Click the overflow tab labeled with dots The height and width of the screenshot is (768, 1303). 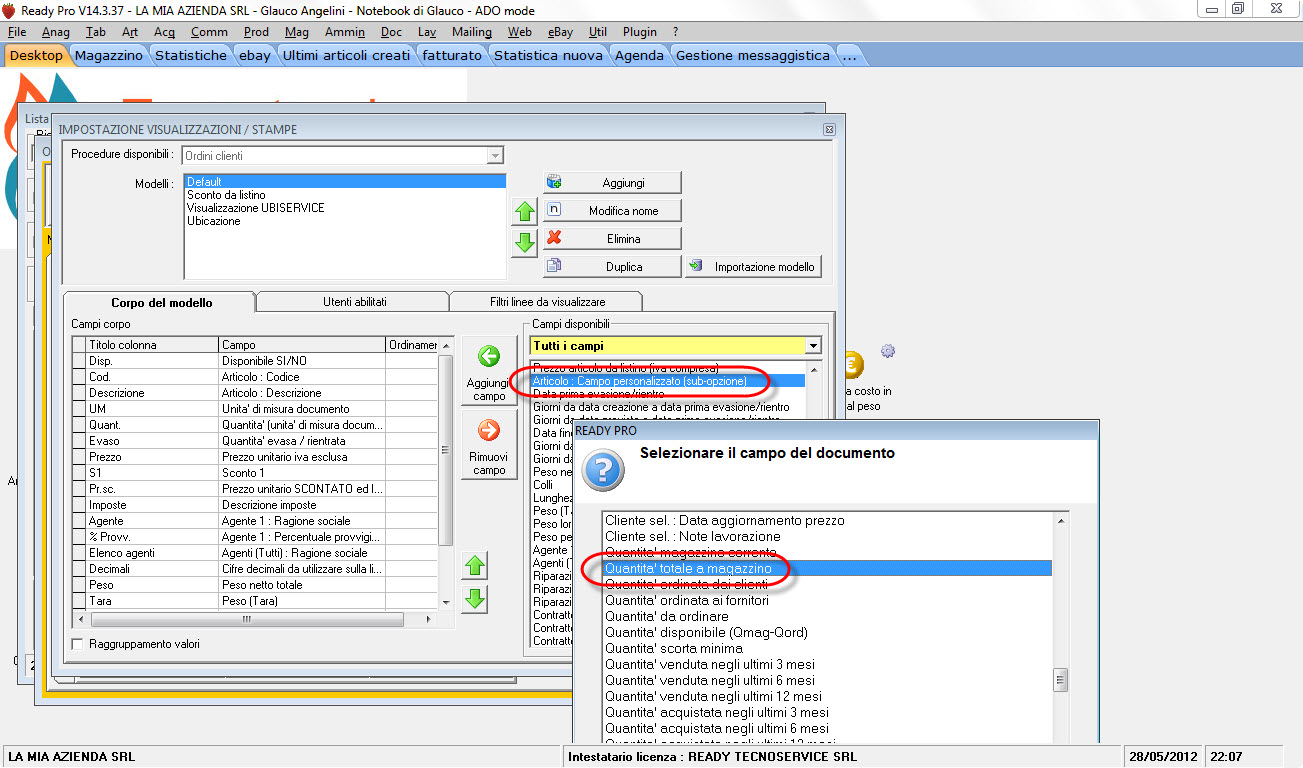click(850, 56)
